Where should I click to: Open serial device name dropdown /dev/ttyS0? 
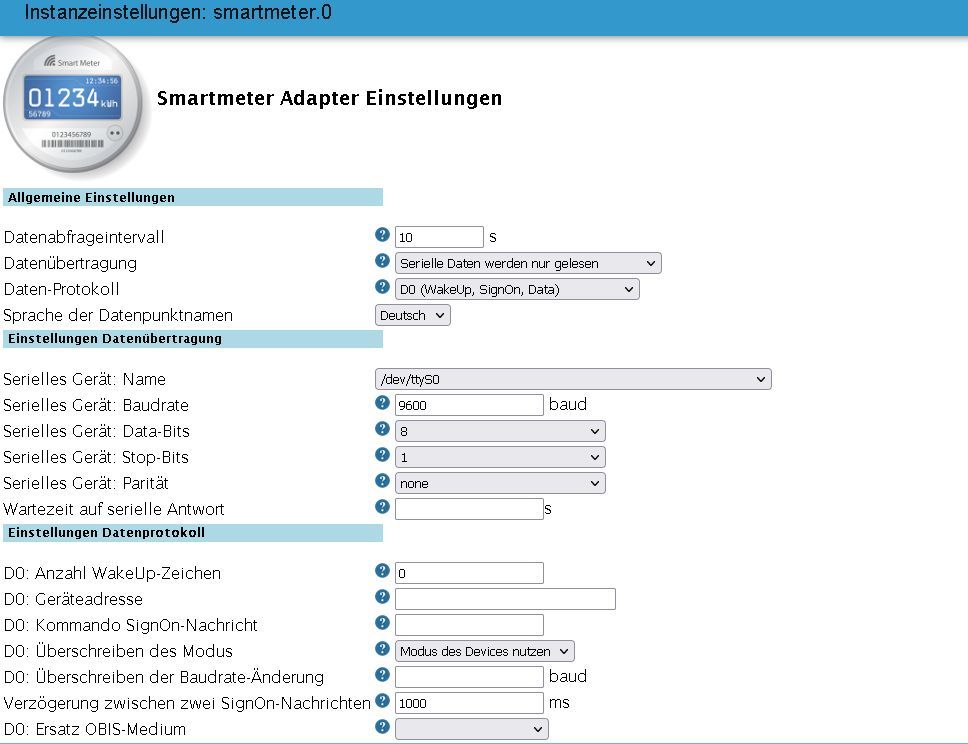tap(573, 379)
